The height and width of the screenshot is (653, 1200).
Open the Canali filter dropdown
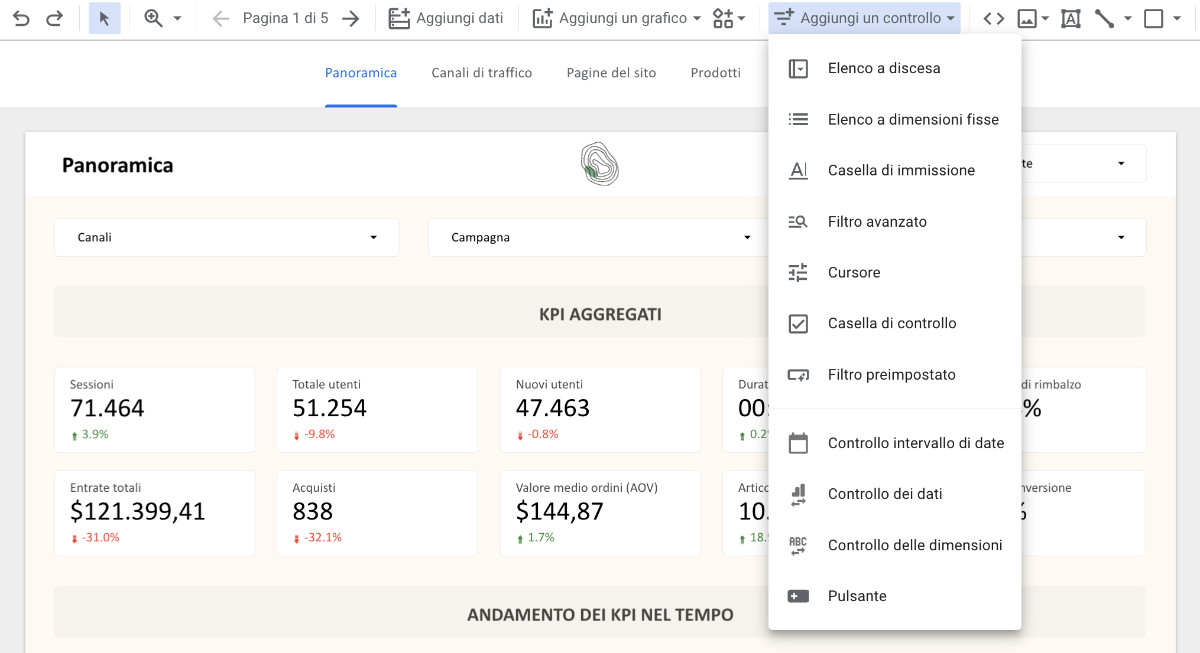[x=227, y=238]
